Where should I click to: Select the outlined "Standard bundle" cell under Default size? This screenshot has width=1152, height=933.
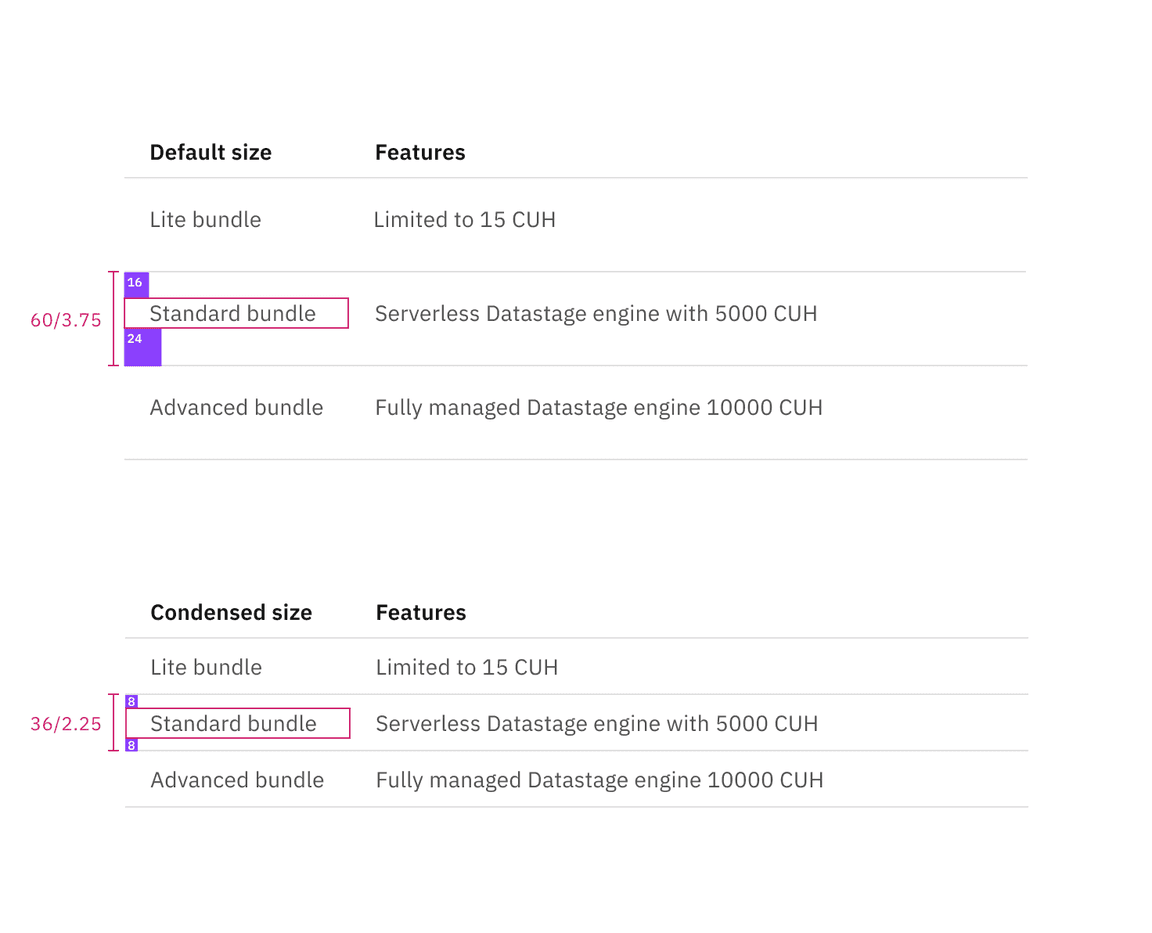tap(236, 313)
